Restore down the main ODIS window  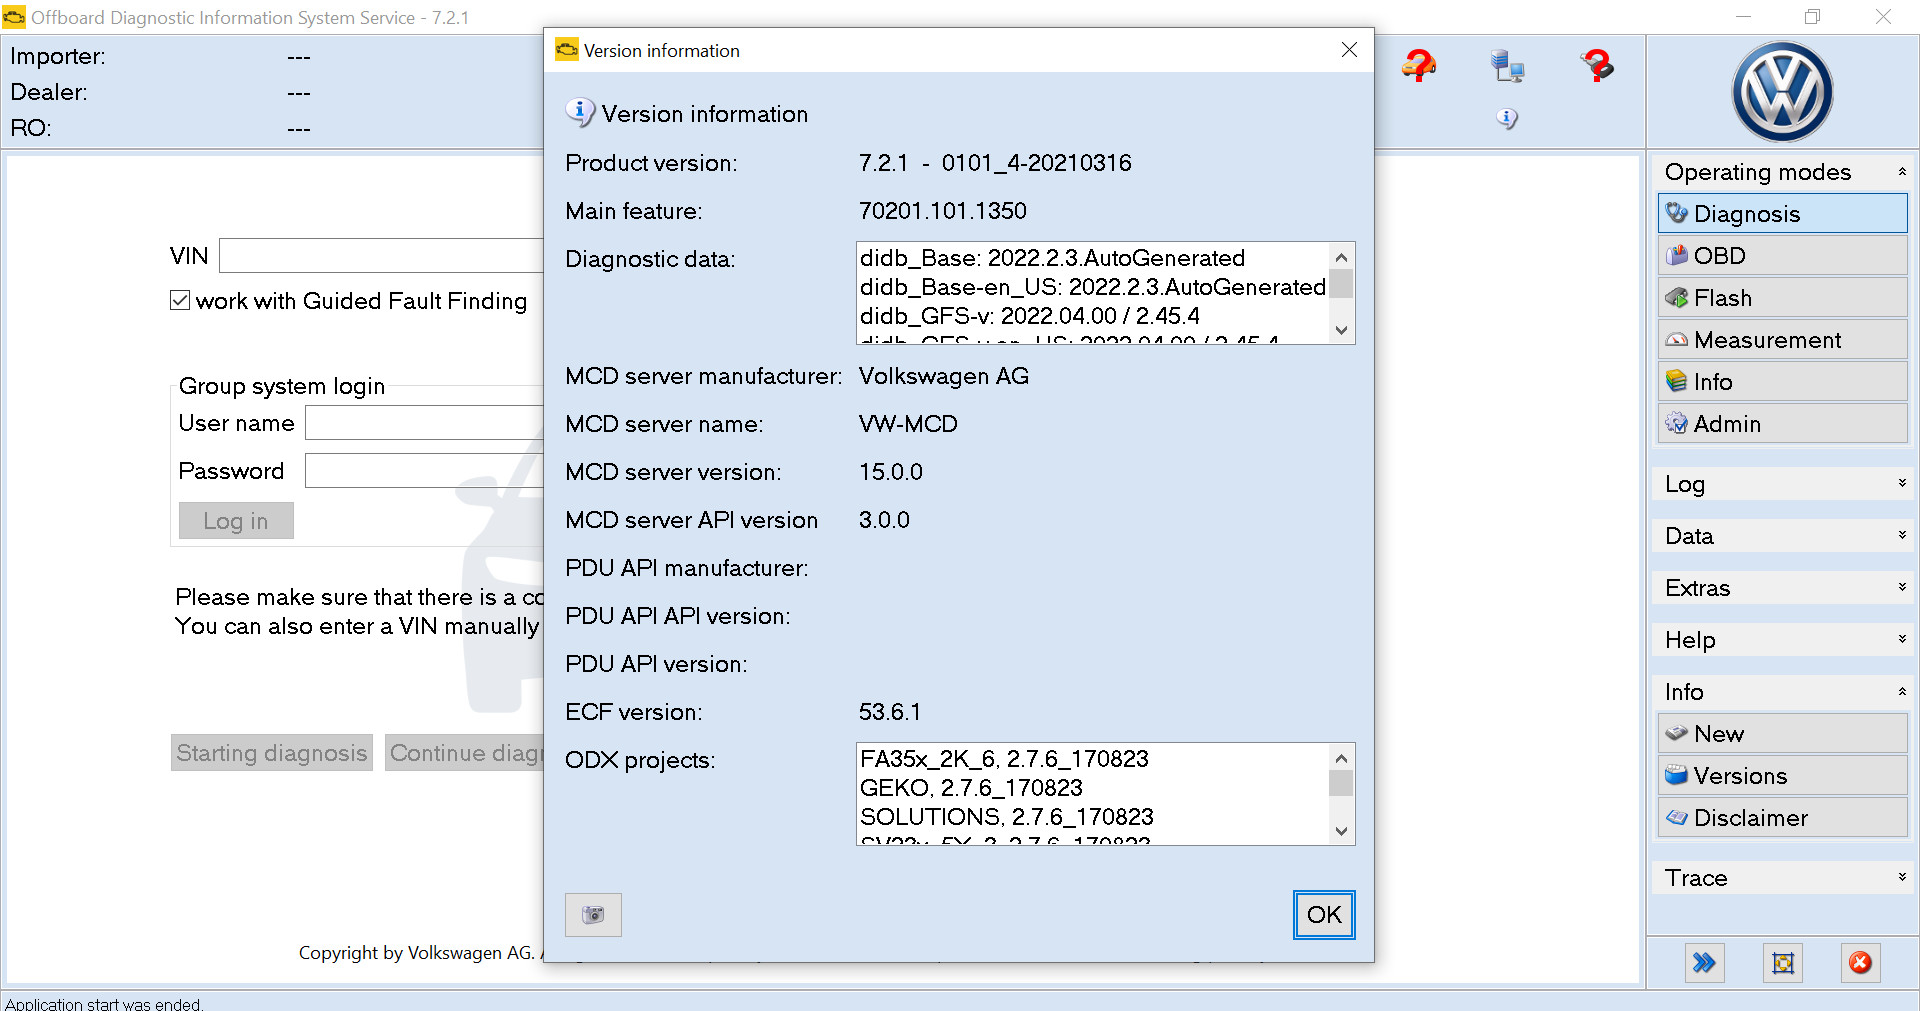pos(1813,17)
